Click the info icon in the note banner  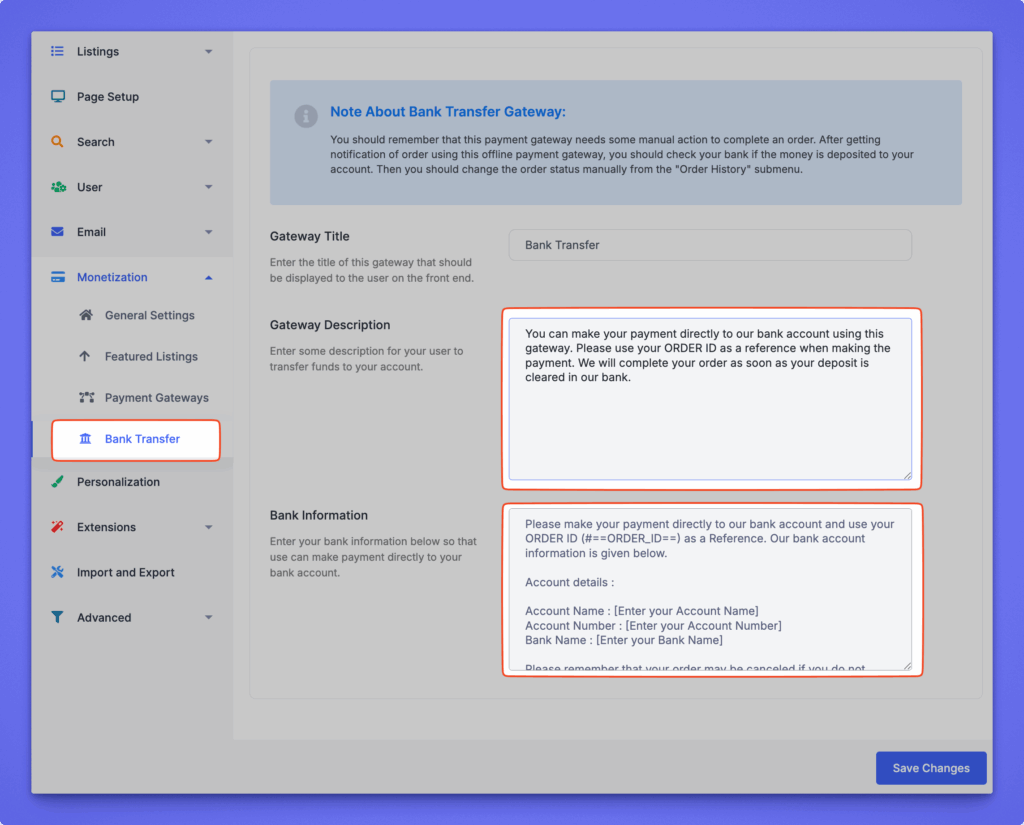click(x=306, y=117)
